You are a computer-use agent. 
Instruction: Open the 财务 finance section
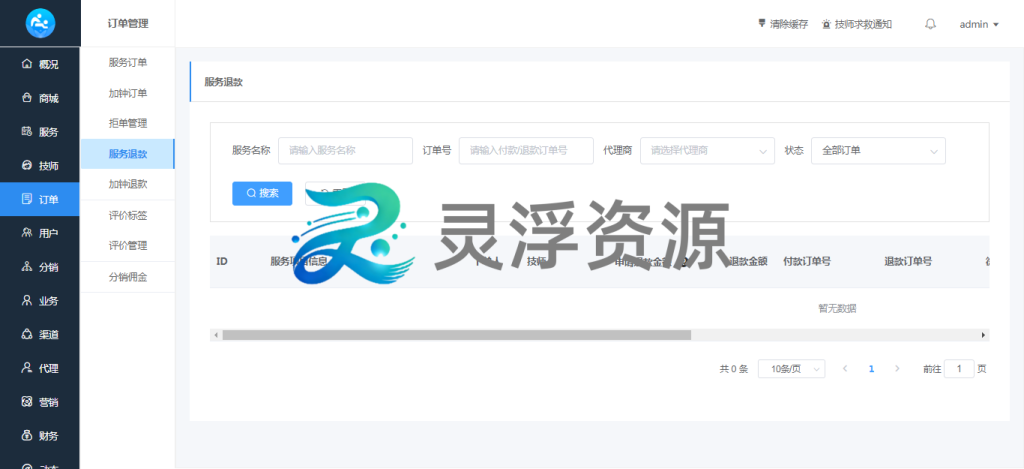click(40, 436)
